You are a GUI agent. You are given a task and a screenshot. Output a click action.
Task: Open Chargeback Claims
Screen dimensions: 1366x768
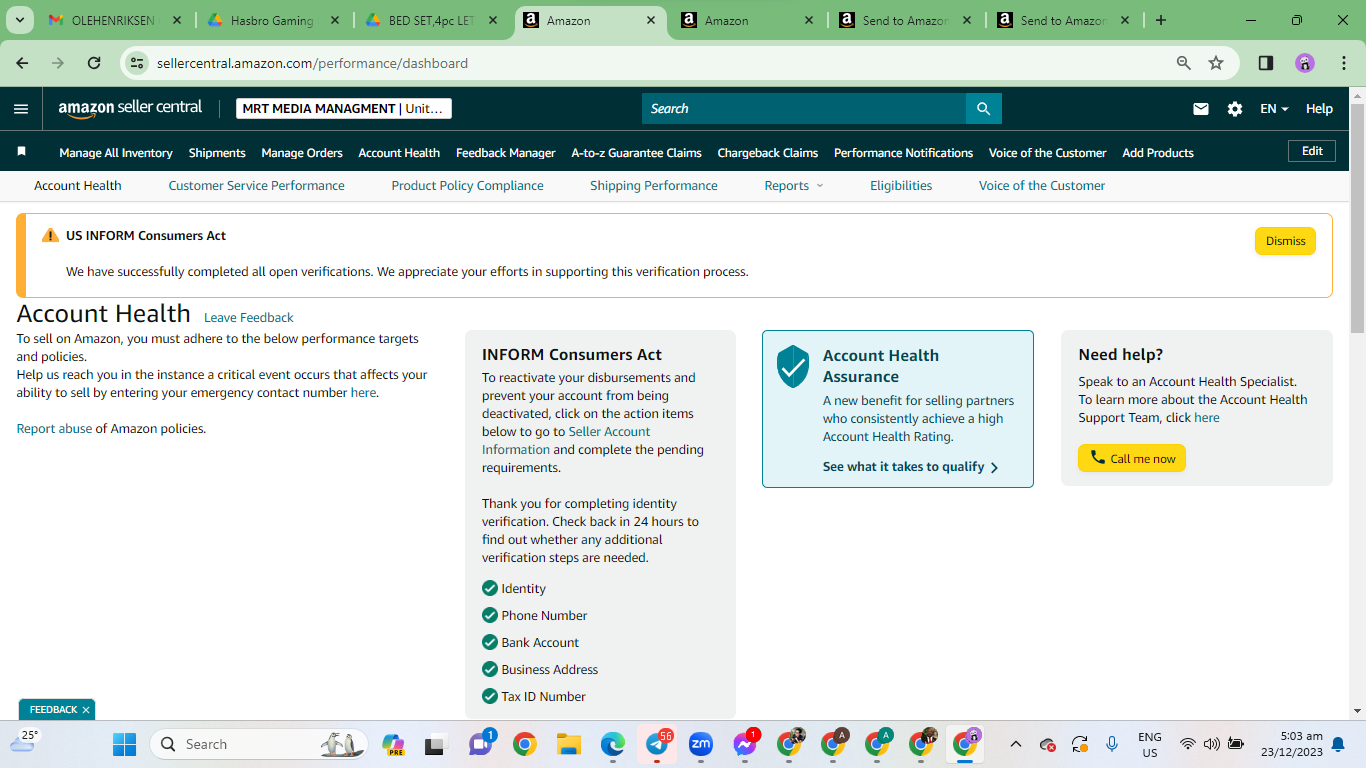pyautogui.click(x=768, y=153)
